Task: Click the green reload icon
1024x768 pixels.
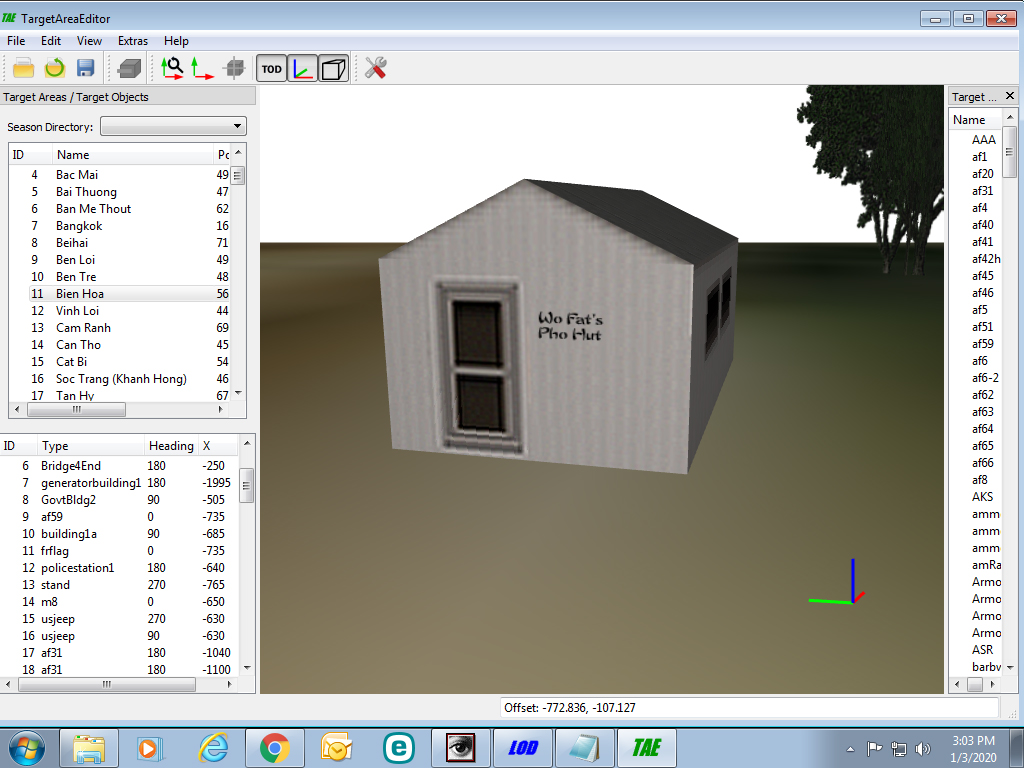Action: [55, 68]
